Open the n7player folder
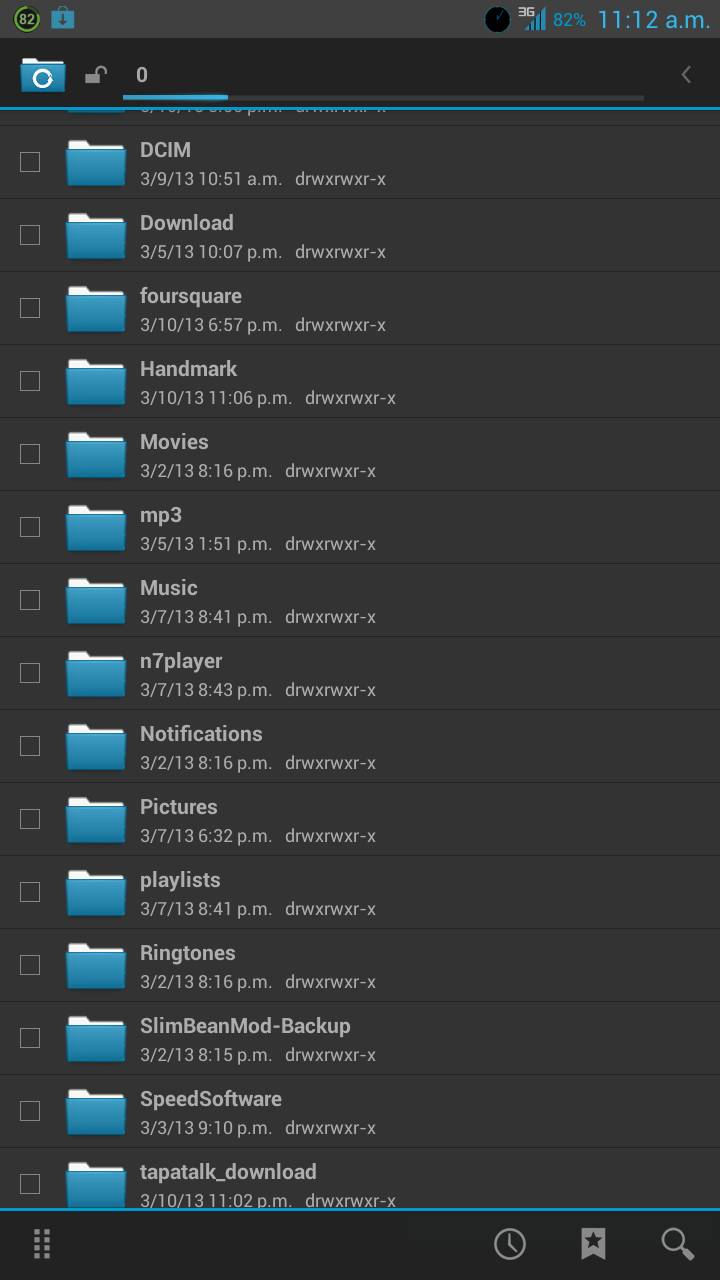The image size is (720, 1280). point(360,673)
